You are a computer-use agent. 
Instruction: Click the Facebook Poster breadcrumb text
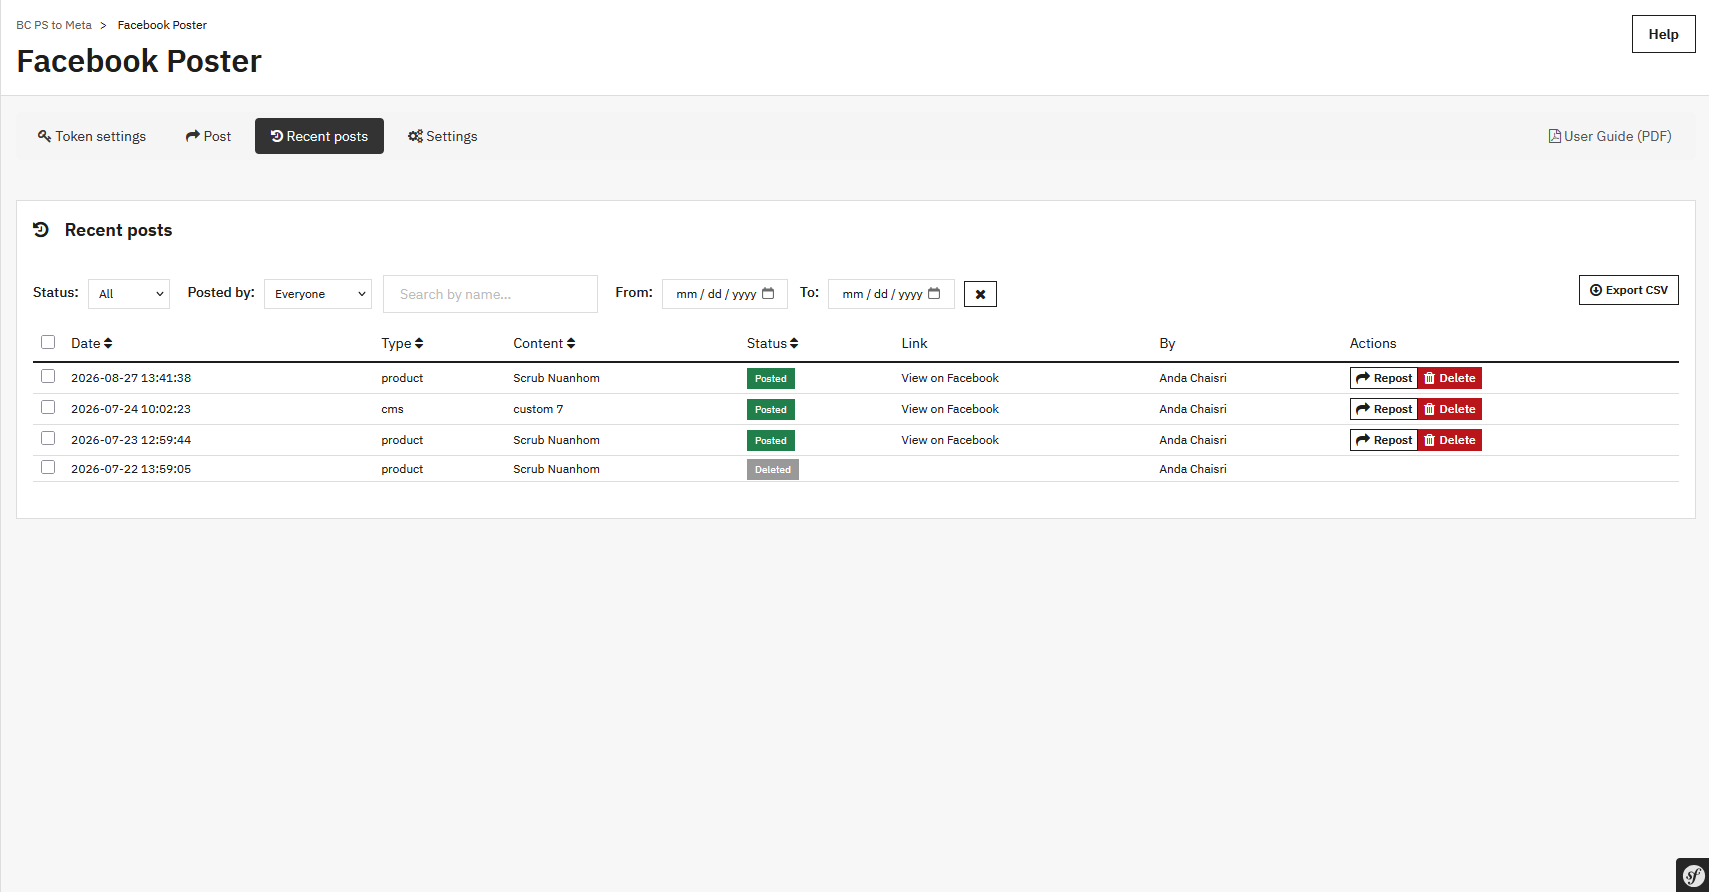(x=162, y=25)
